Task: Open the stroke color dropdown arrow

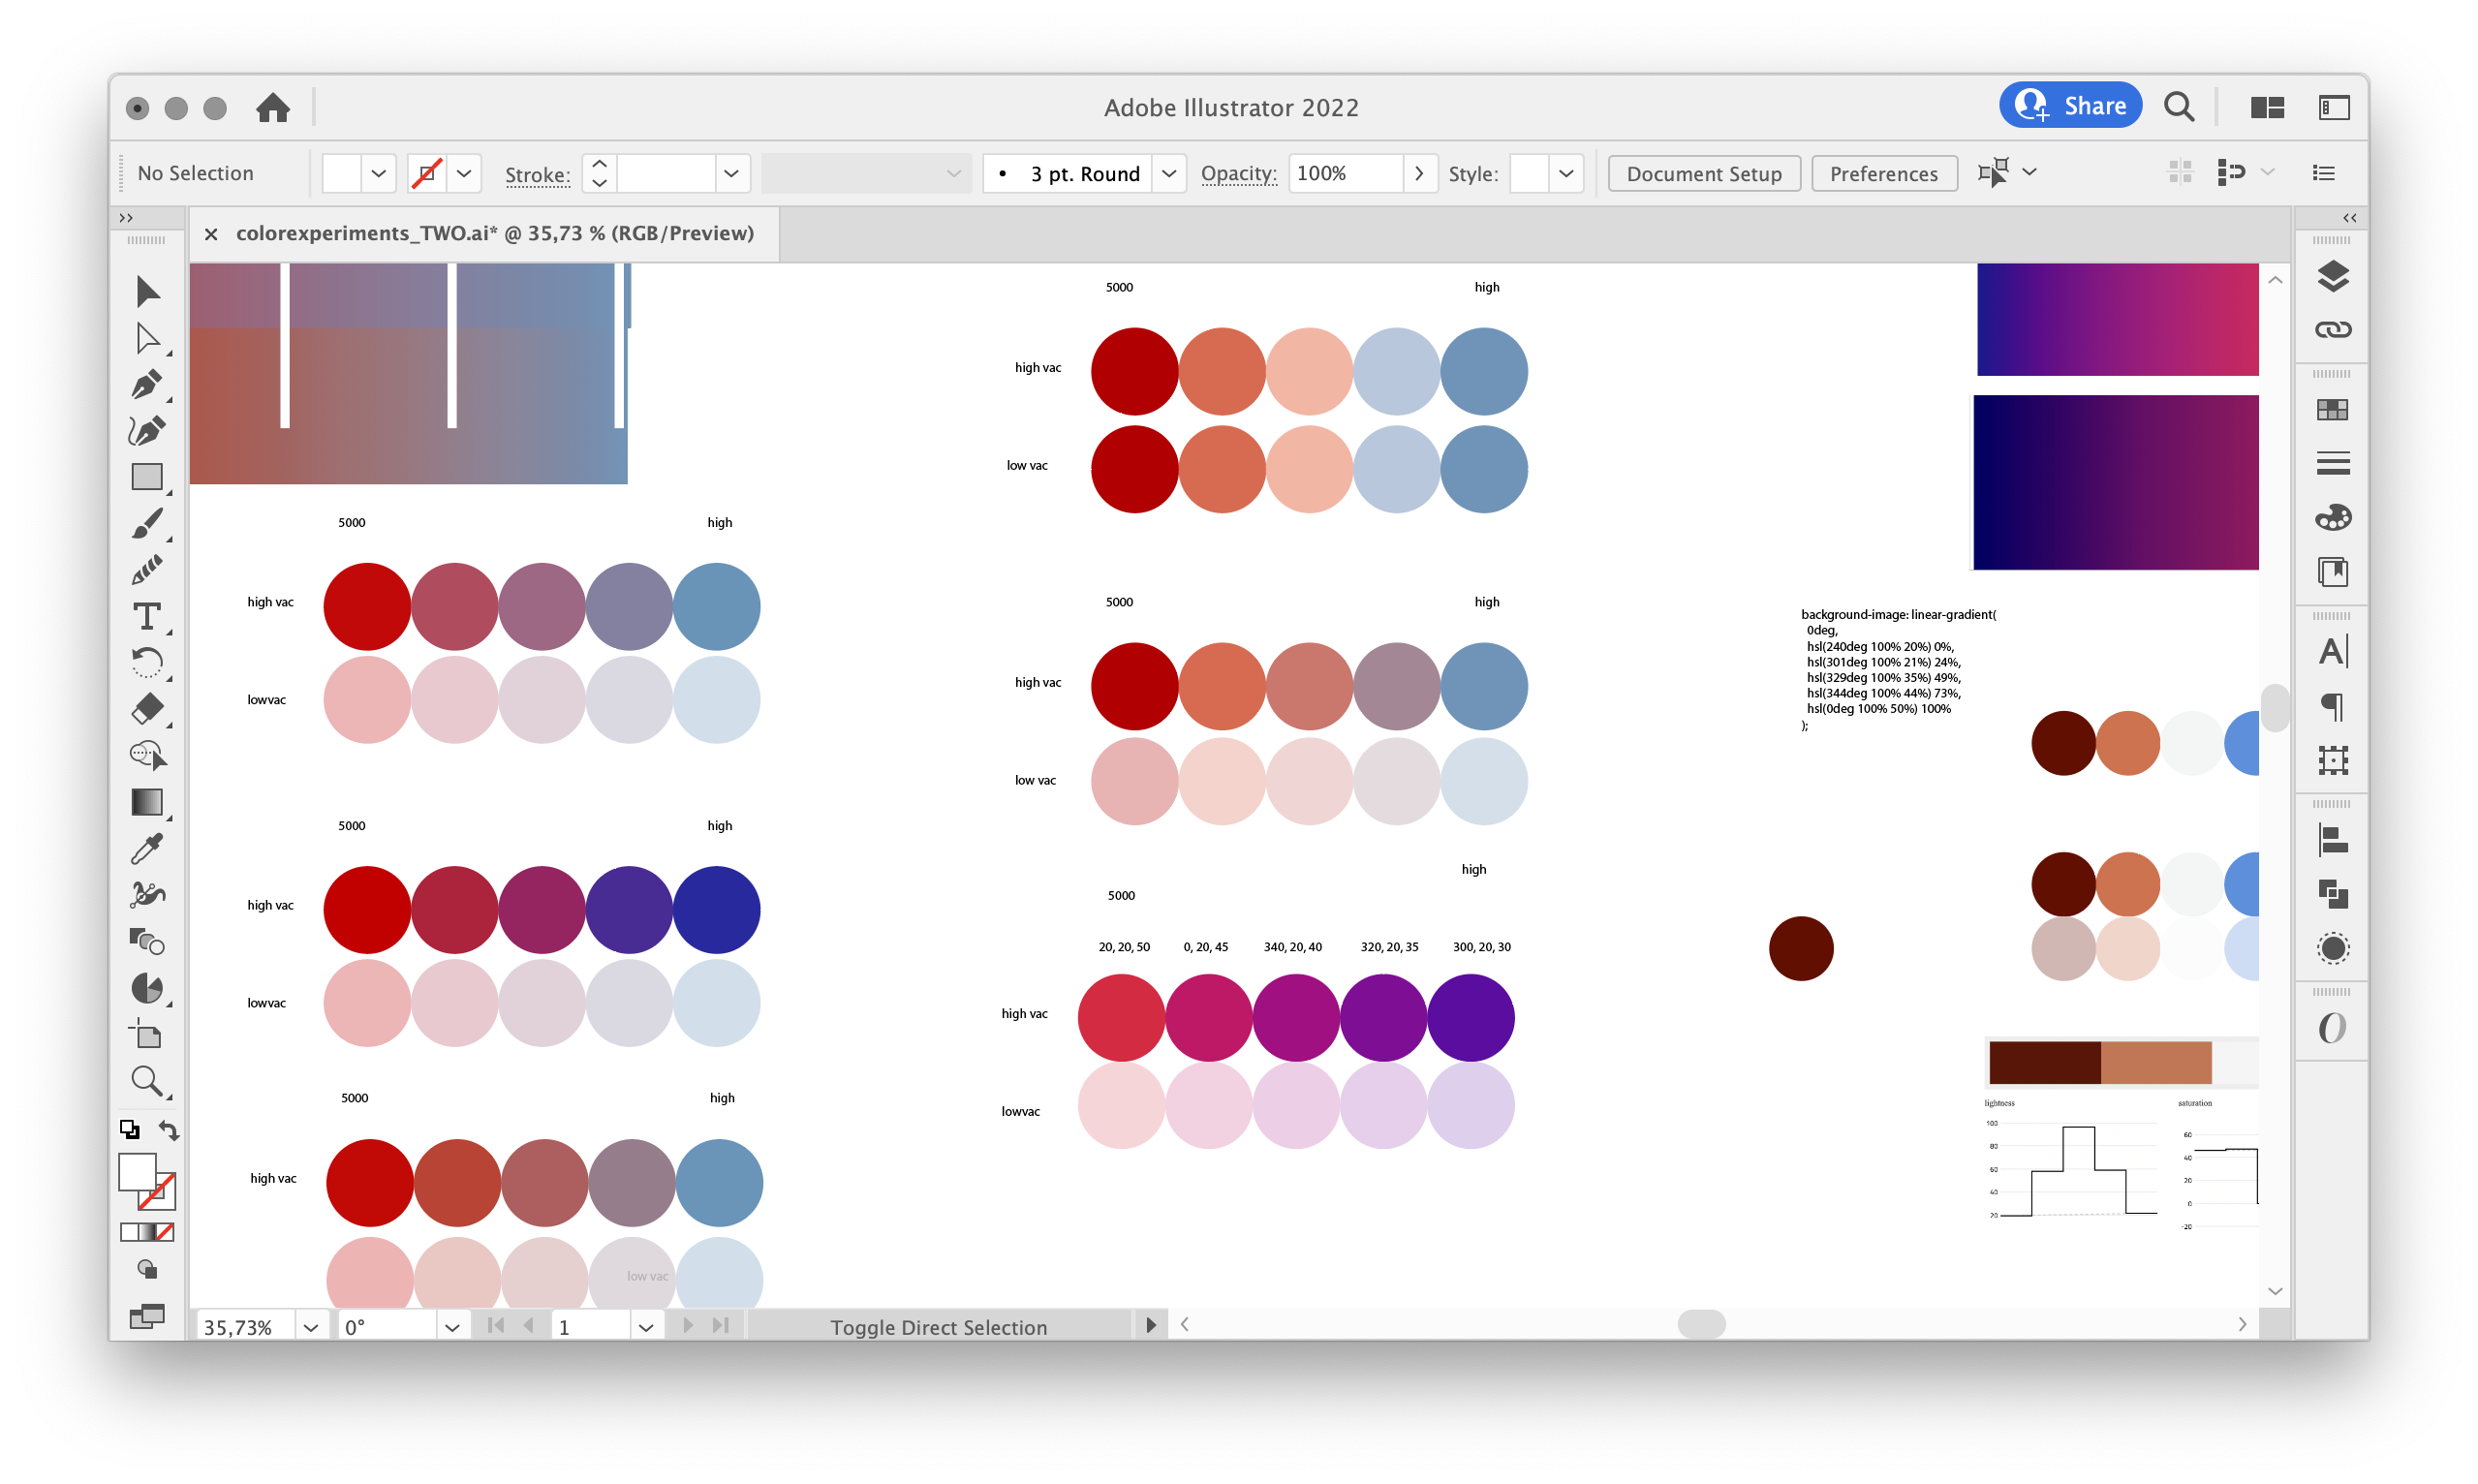Action: (x=464, y=173)
